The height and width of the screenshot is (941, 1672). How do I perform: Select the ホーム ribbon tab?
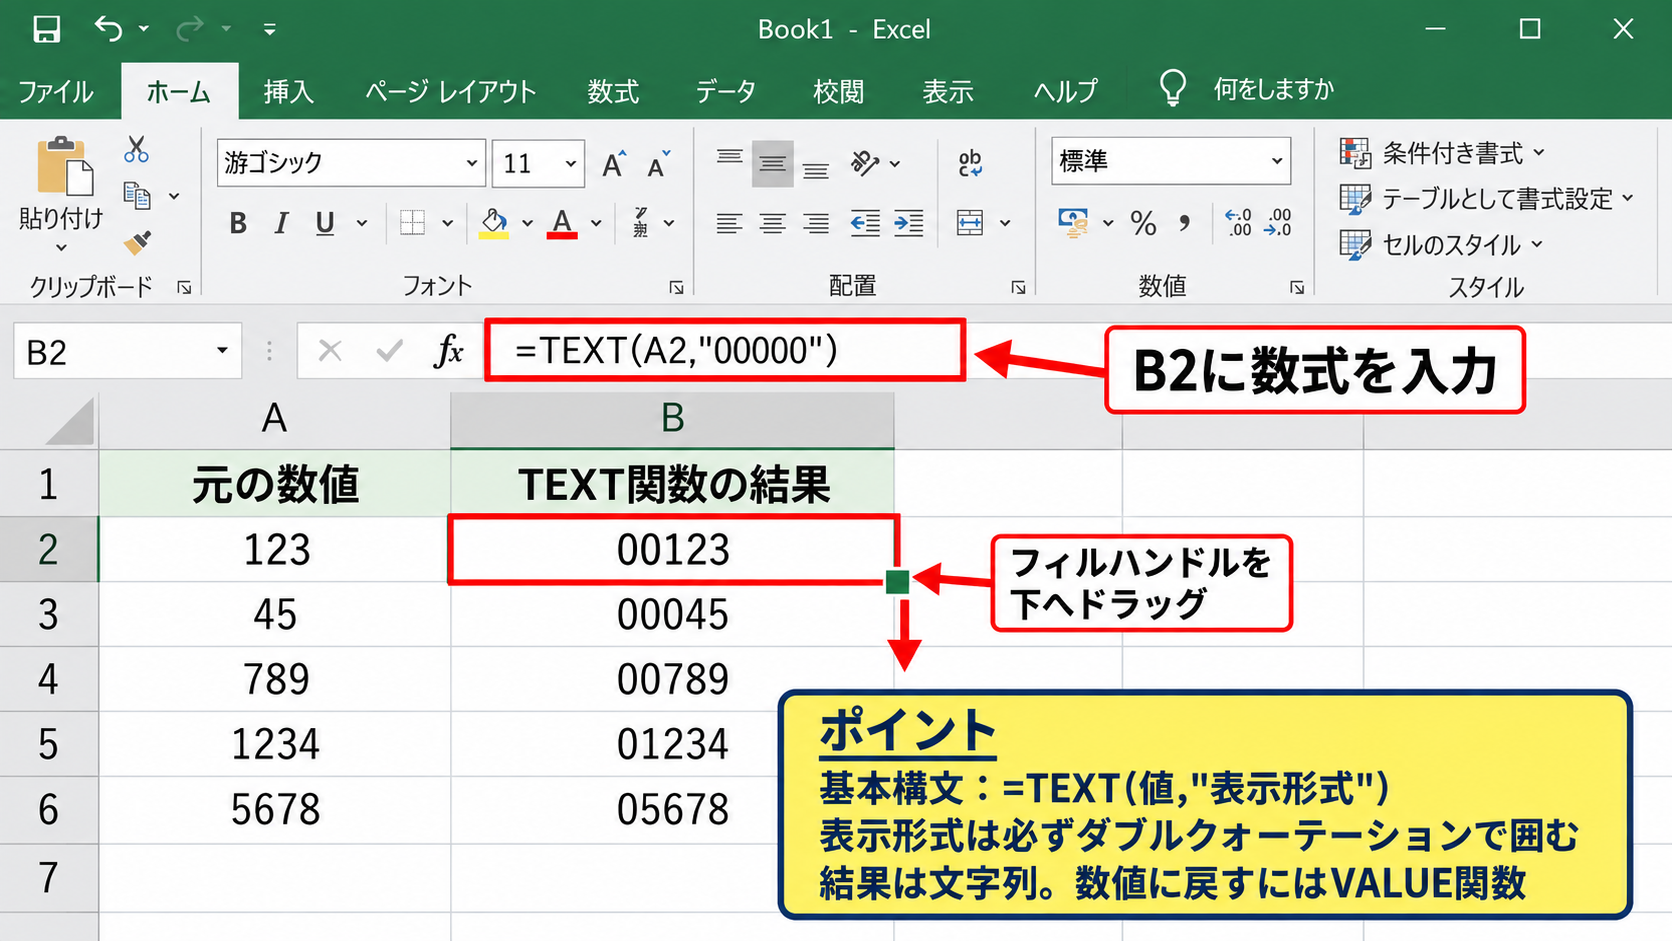pos(179,92)
